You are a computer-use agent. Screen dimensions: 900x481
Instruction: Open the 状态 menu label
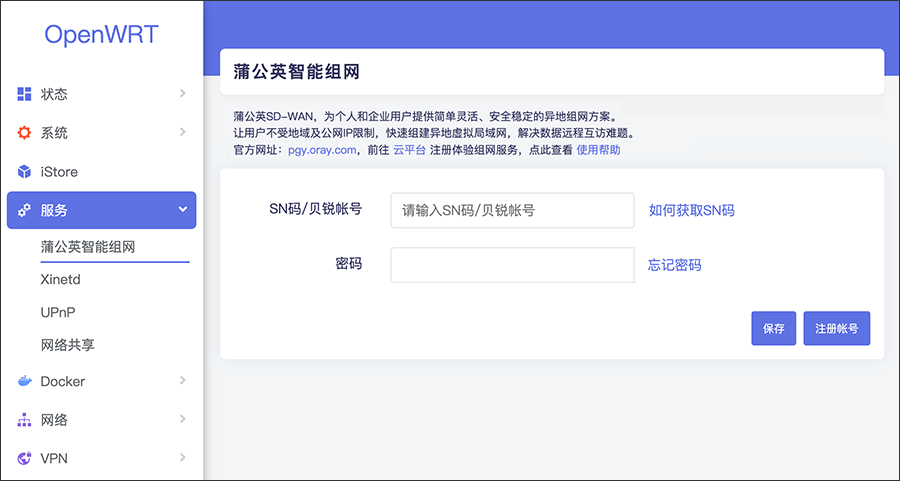point(54,94)
